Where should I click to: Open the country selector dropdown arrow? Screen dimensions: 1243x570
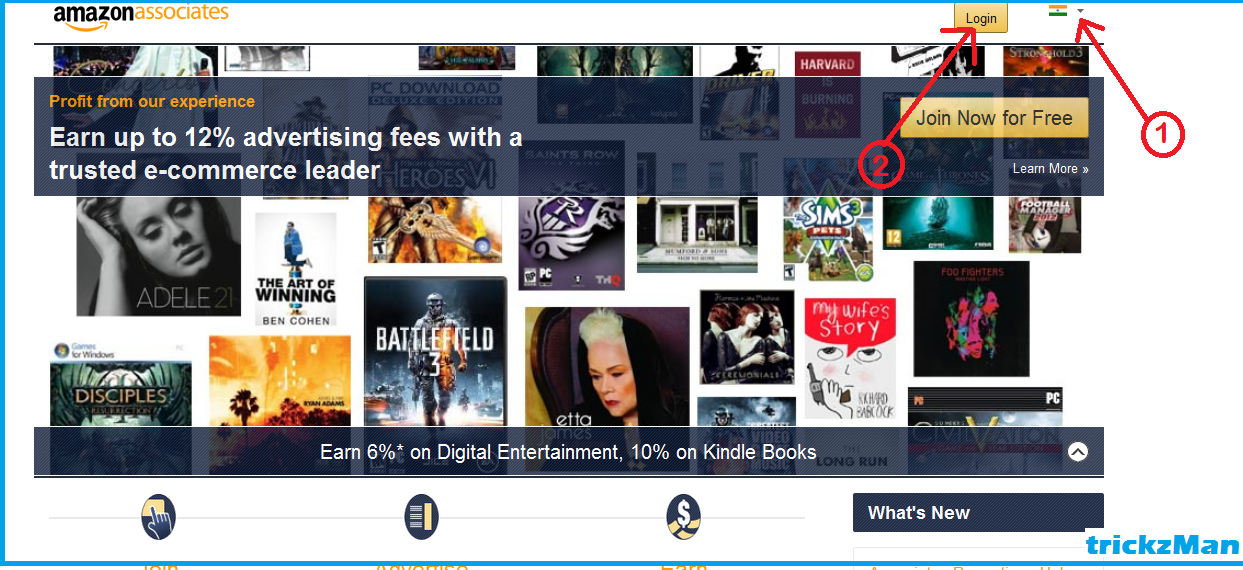1081,11
